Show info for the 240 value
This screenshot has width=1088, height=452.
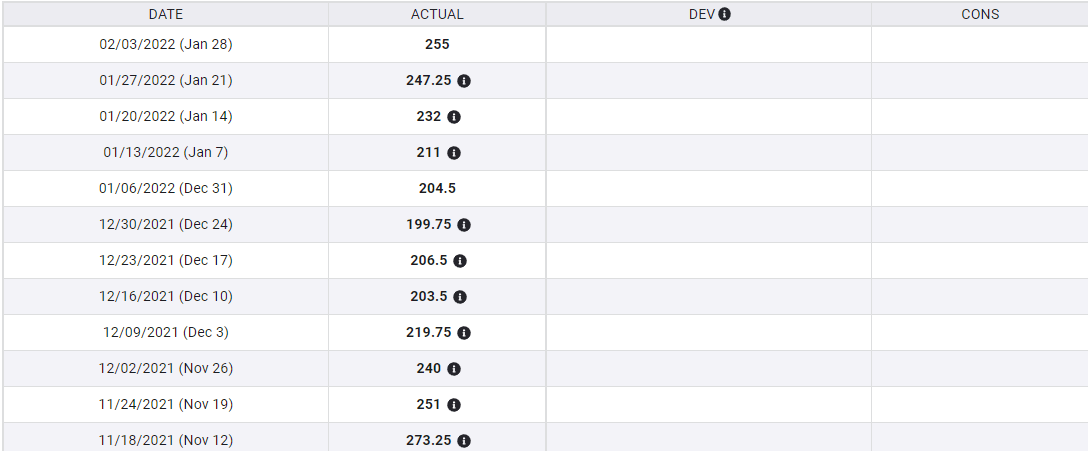(x=454, y=369)
